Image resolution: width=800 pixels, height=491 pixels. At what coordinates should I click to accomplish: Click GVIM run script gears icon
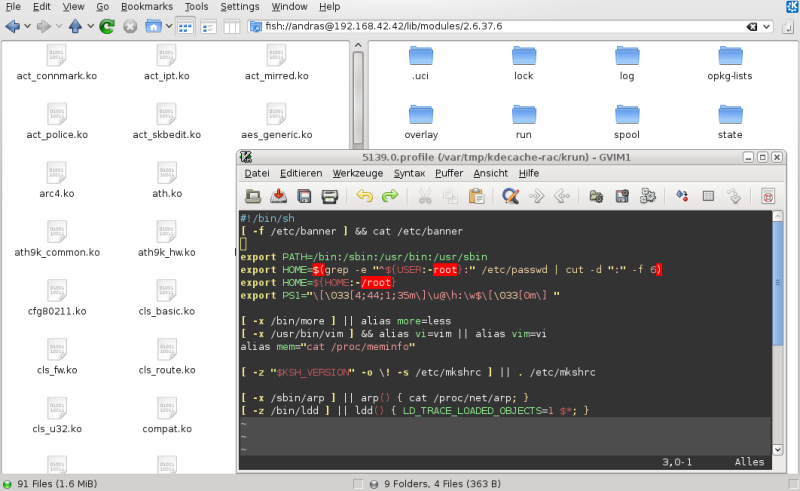tap(647, 196)
